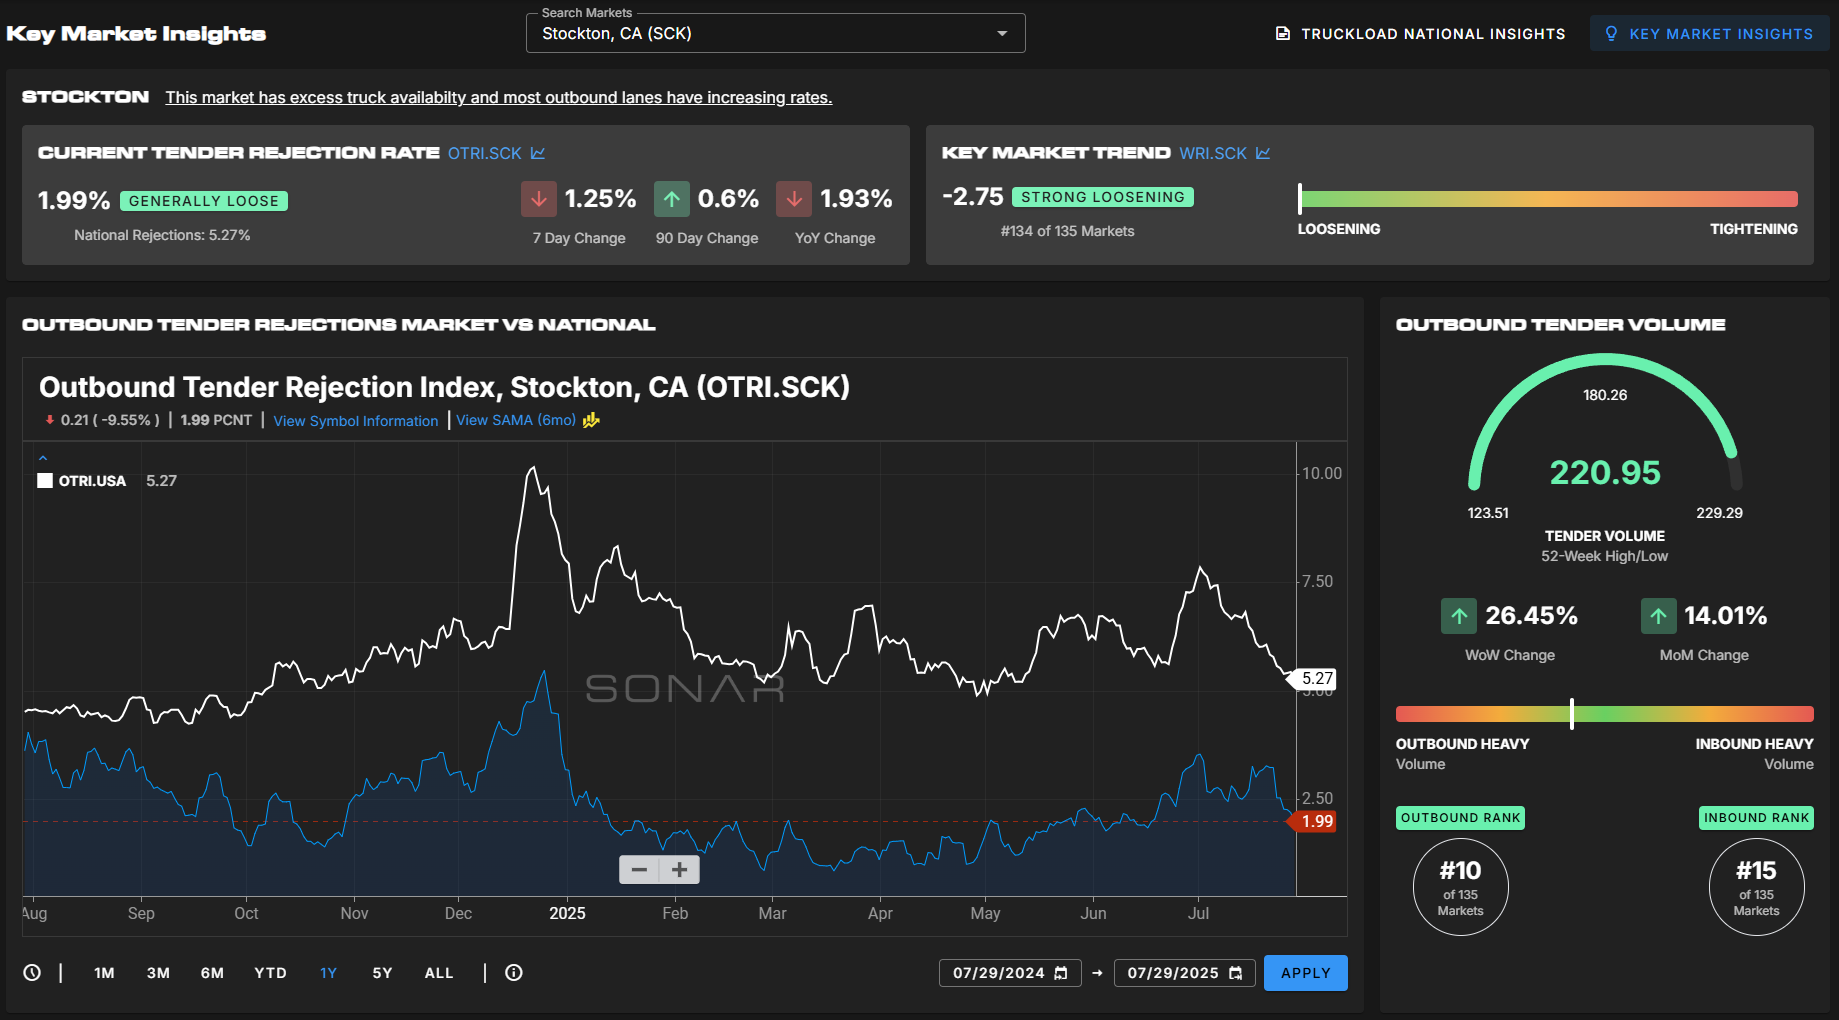Click the info icon after ALL
Image resolution: width=1839 pixels, height=1020 pixels.
[x=514, y=973]
